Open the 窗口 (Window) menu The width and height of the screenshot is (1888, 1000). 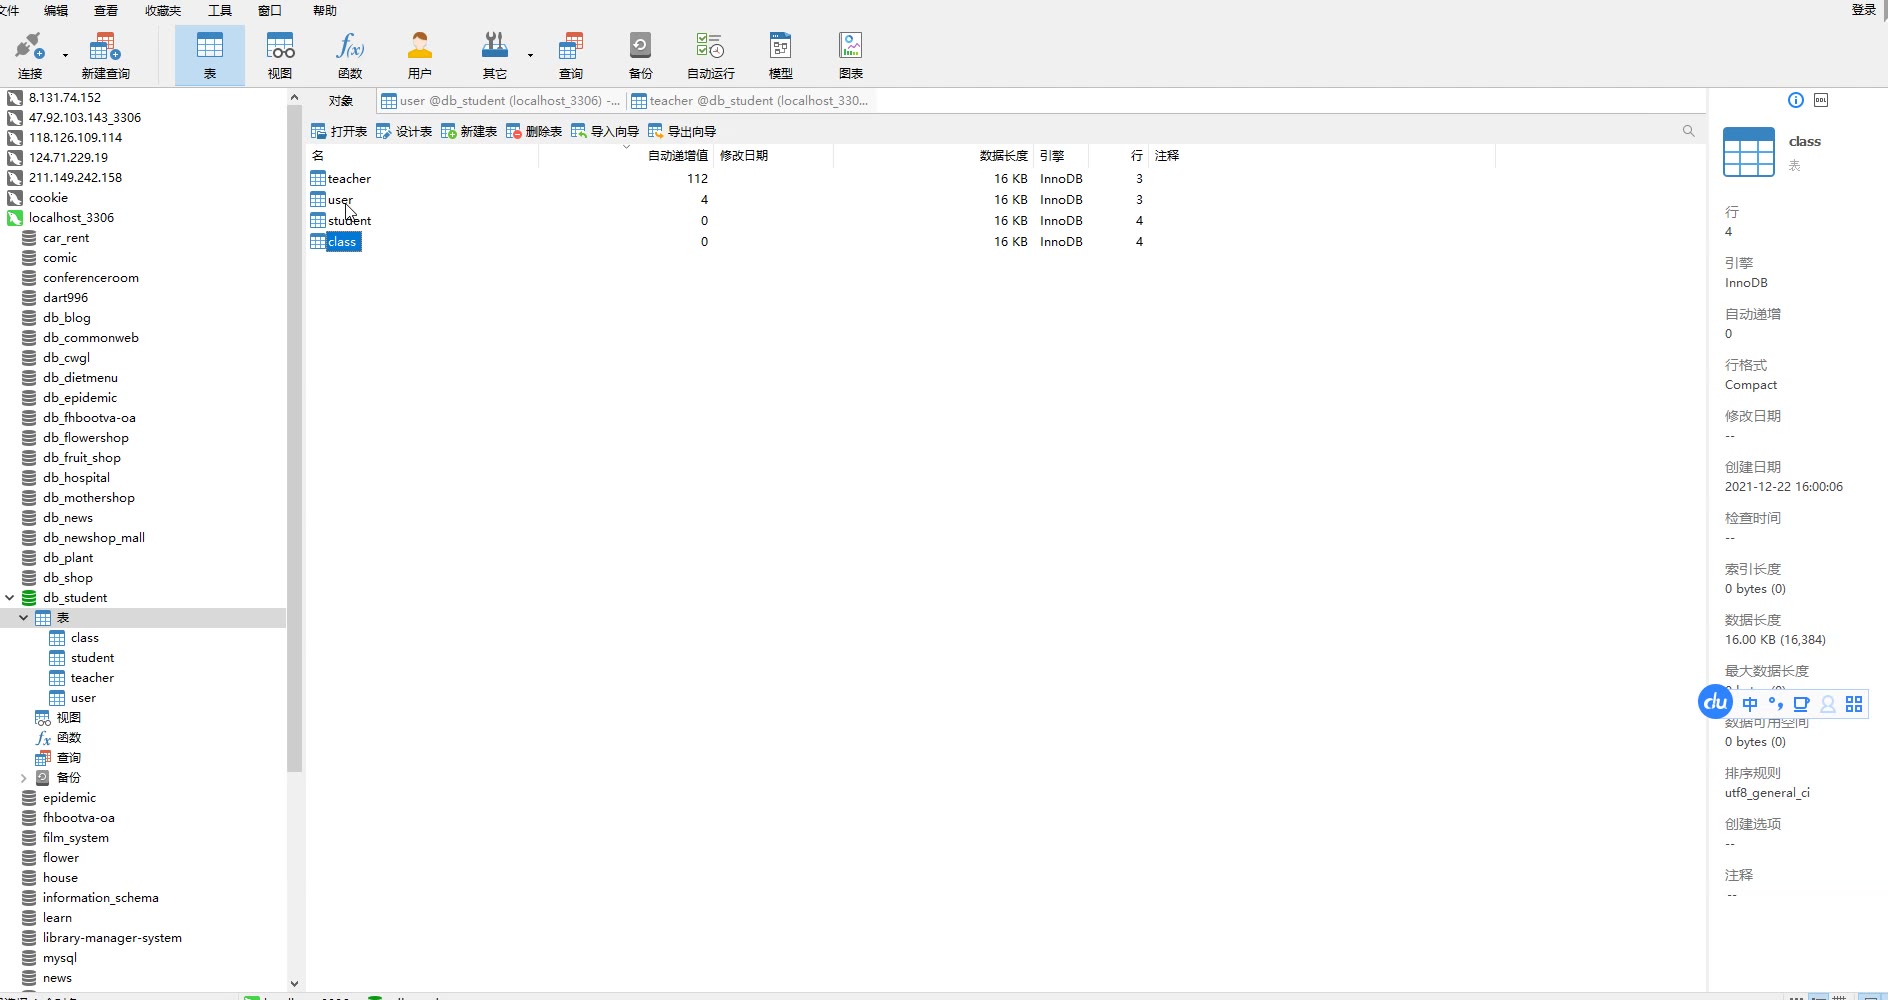270,10
